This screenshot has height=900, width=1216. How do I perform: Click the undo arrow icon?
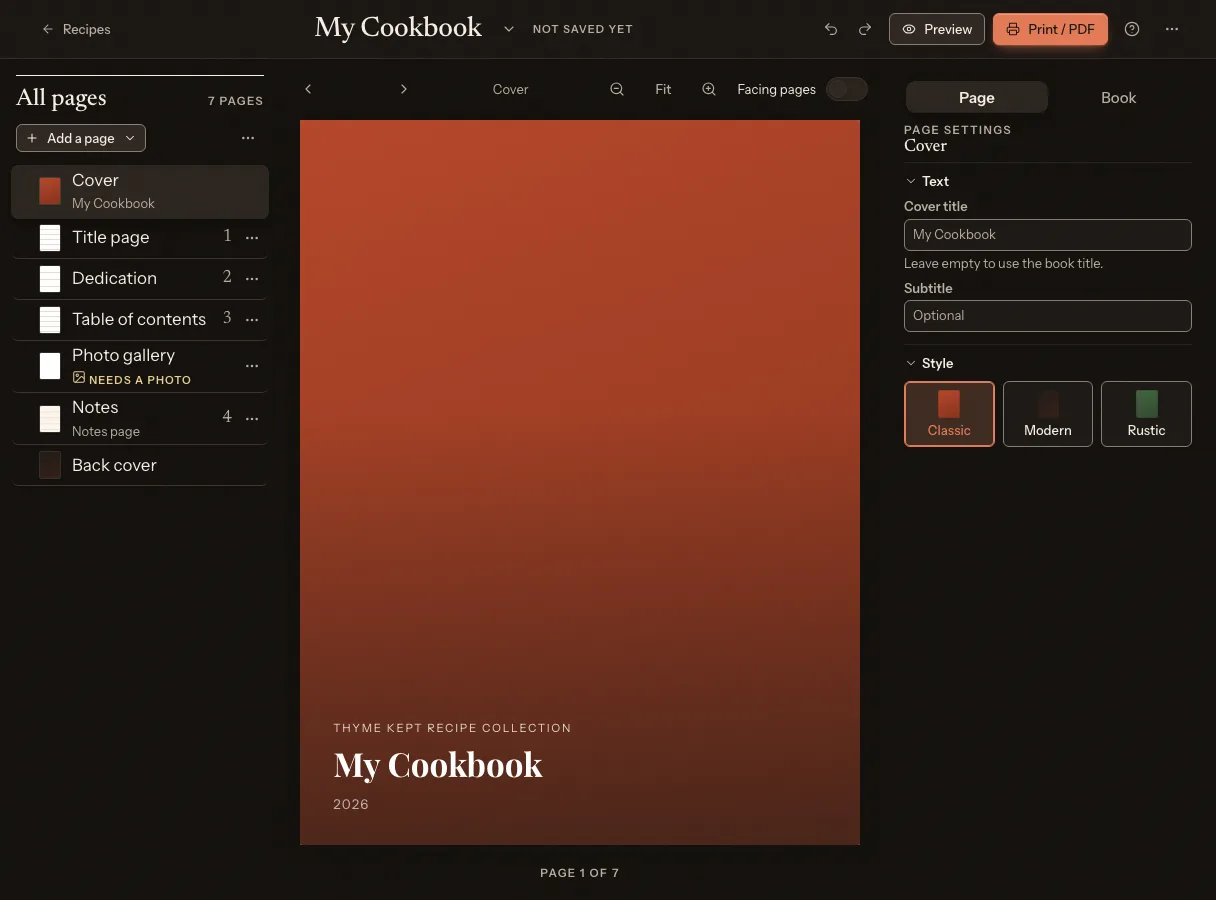pyautogui.click(x=831, y=29)
